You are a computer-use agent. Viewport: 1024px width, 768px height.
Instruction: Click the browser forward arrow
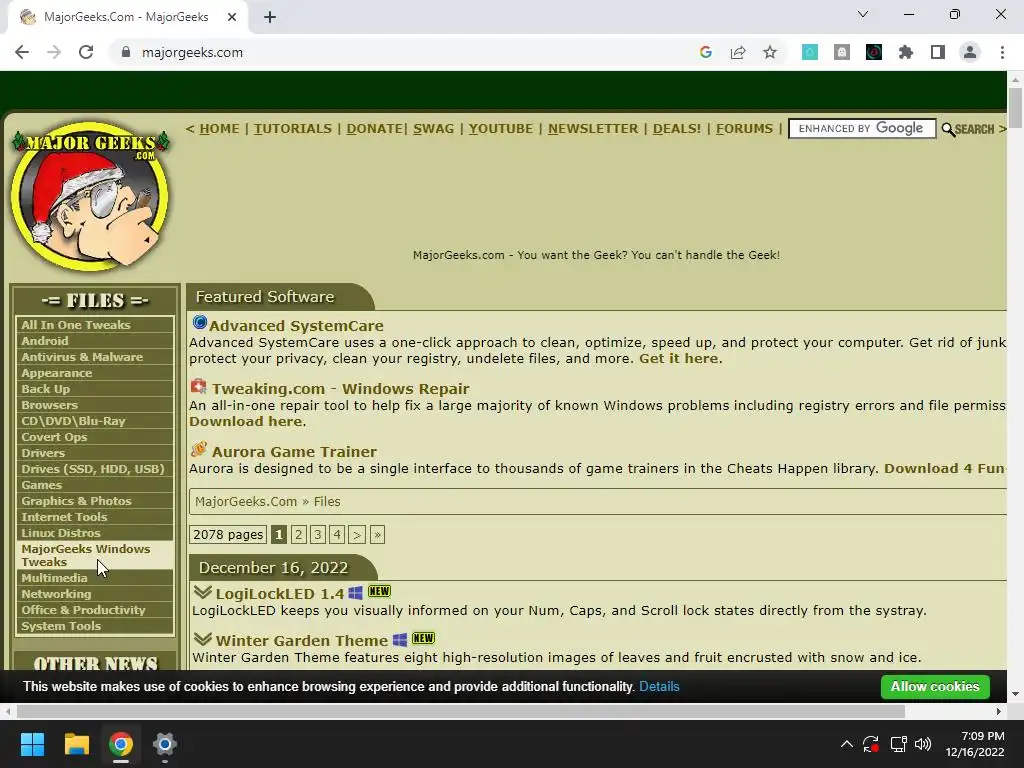(54, 52)
